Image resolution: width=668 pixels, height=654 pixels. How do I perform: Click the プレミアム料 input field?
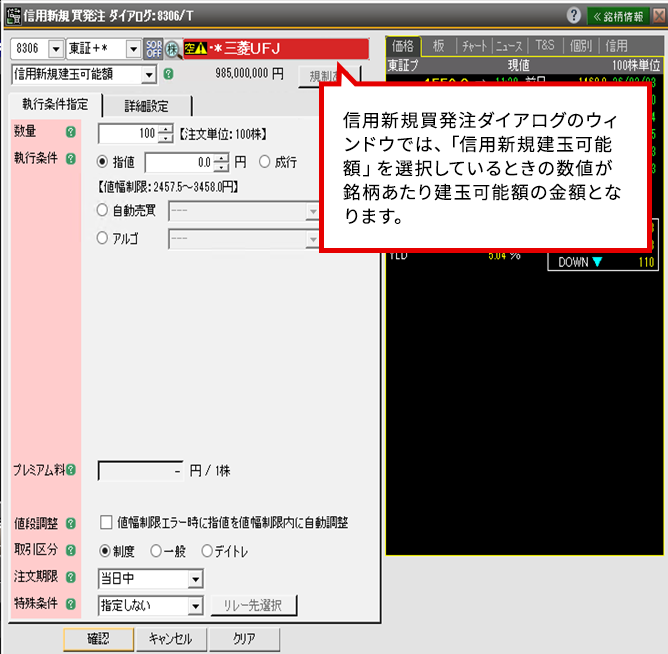141,471
